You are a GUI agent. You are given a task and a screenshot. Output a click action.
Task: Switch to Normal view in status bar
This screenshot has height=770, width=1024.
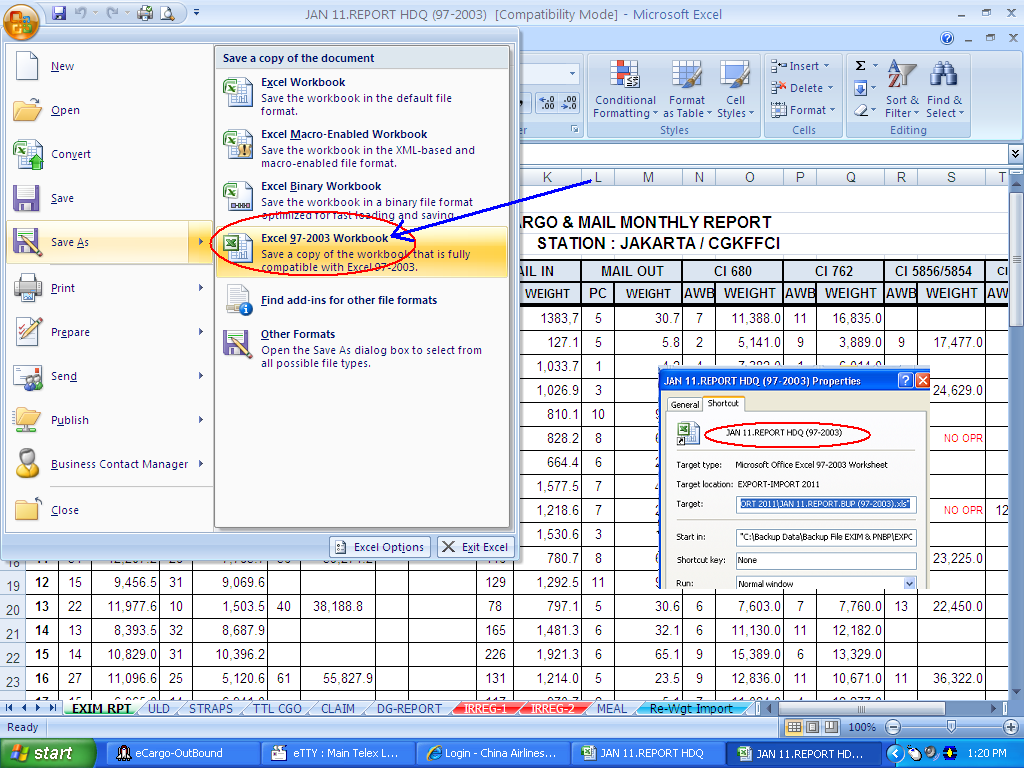click(x=793, y=727)
